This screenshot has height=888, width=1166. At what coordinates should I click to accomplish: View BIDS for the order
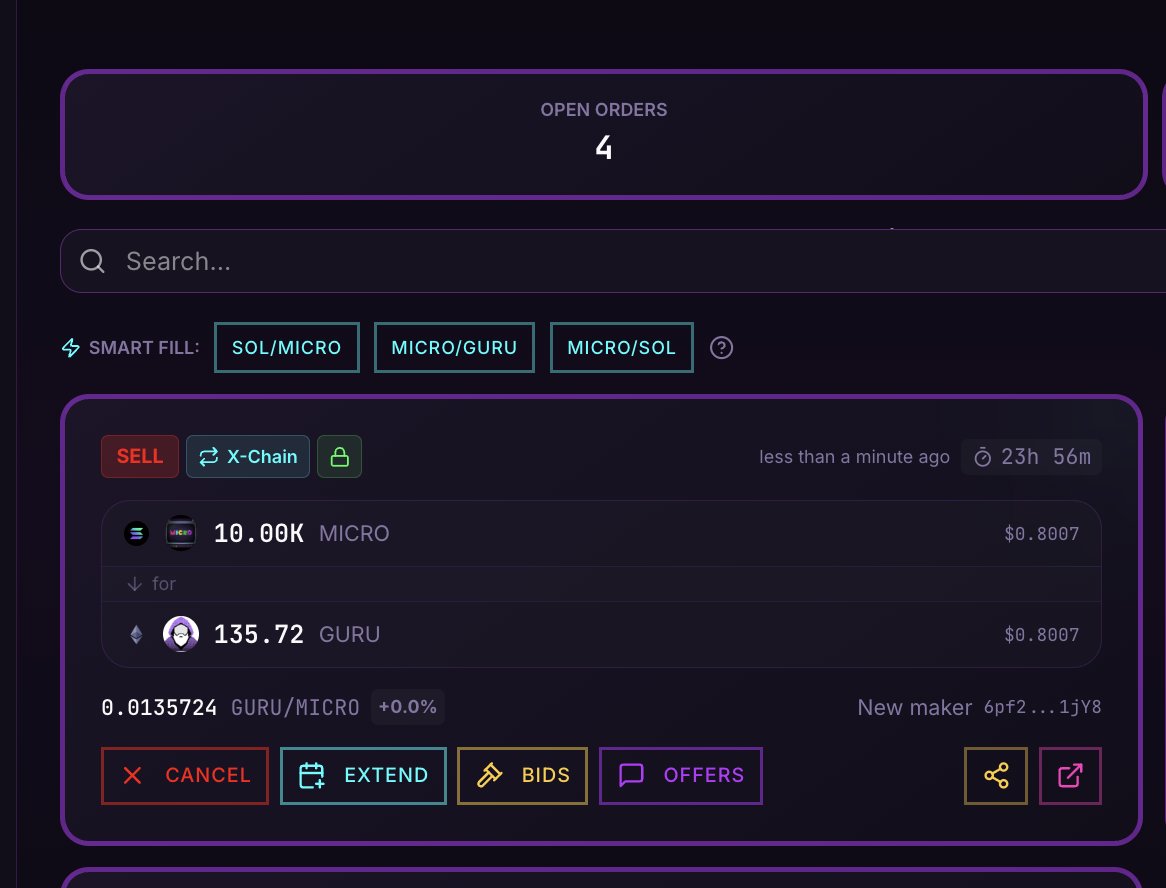point(523,776)
